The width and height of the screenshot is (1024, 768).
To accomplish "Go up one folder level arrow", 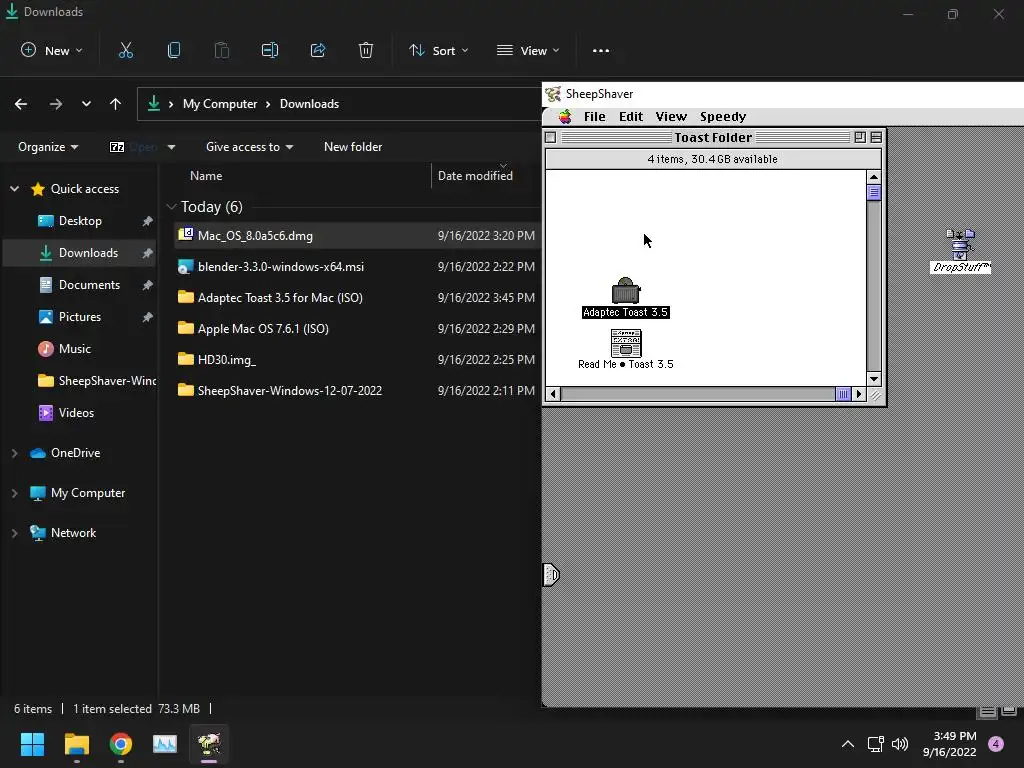I will point(116,104).
